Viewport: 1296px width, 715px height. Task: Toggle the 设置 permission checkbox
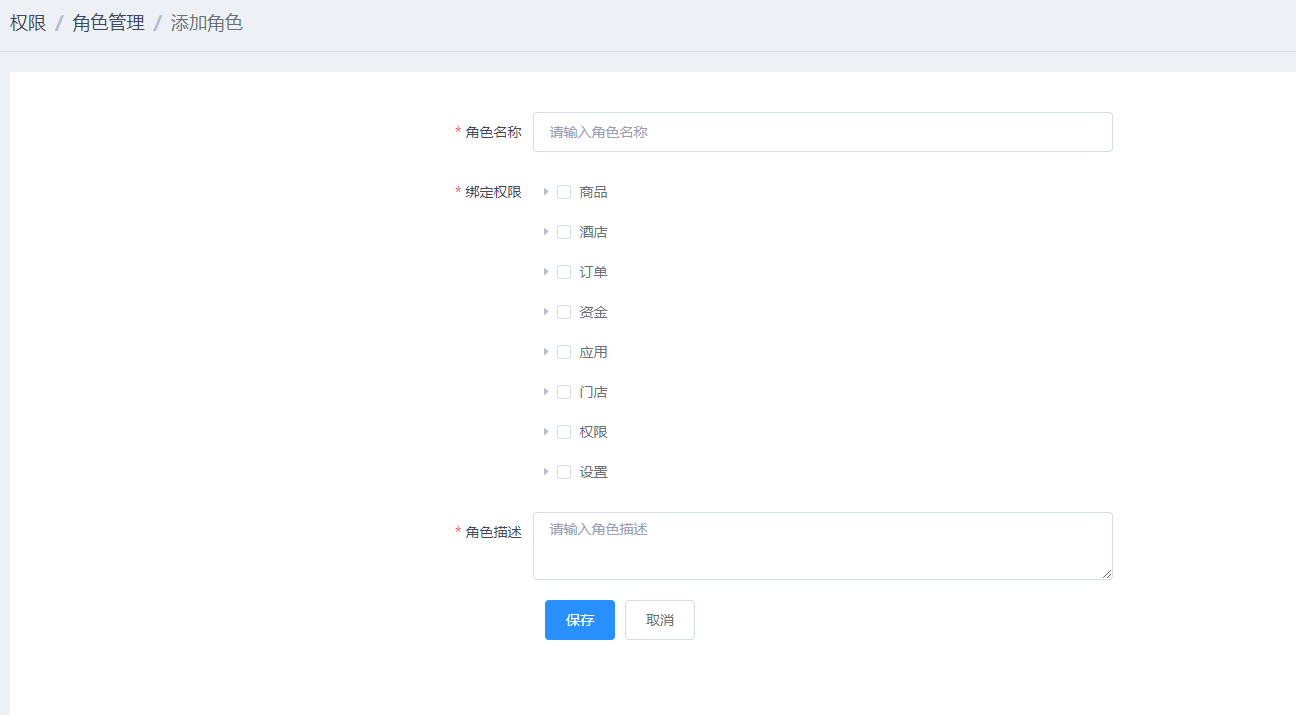tap(564, 472)
